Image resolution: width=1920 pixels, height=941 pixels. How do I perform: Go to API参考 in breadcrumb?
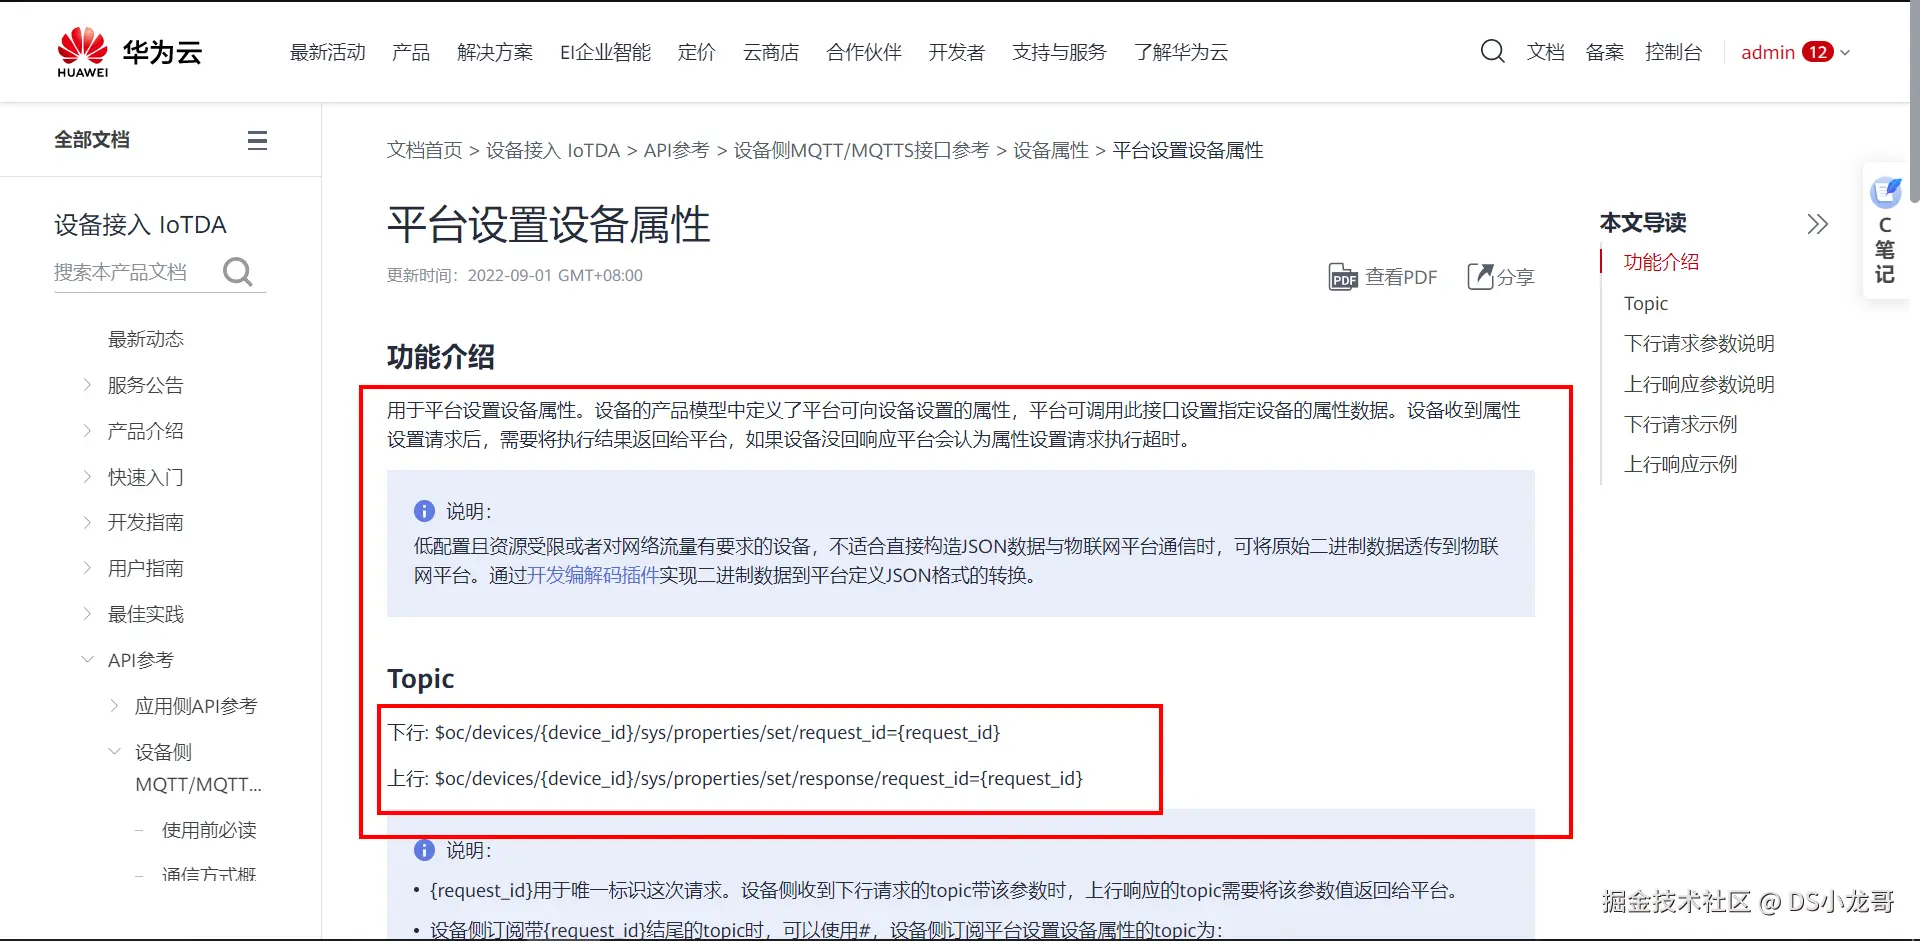click(x=676, y=150)
